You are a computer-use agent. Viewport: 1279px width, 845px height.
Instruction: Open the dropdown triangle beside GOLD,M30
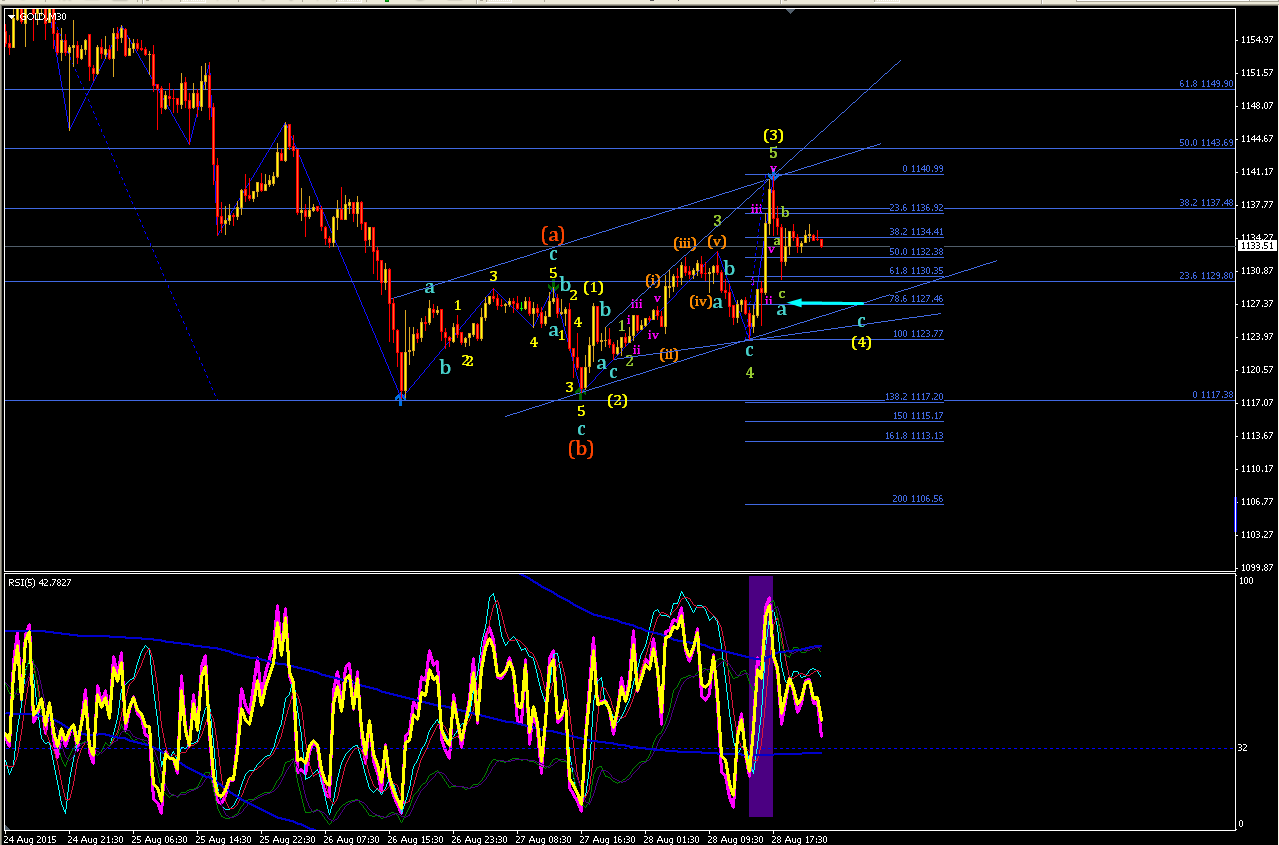11,17
